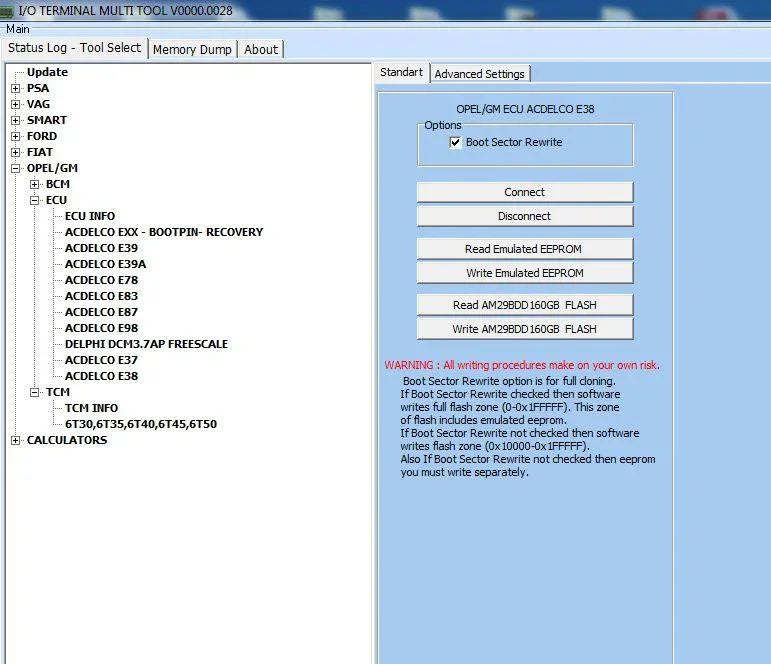The image size is (771, 664).
Task: Select DELPHI DCM3.7AP FREESCALE entry
Action: (x=146, y=344)
